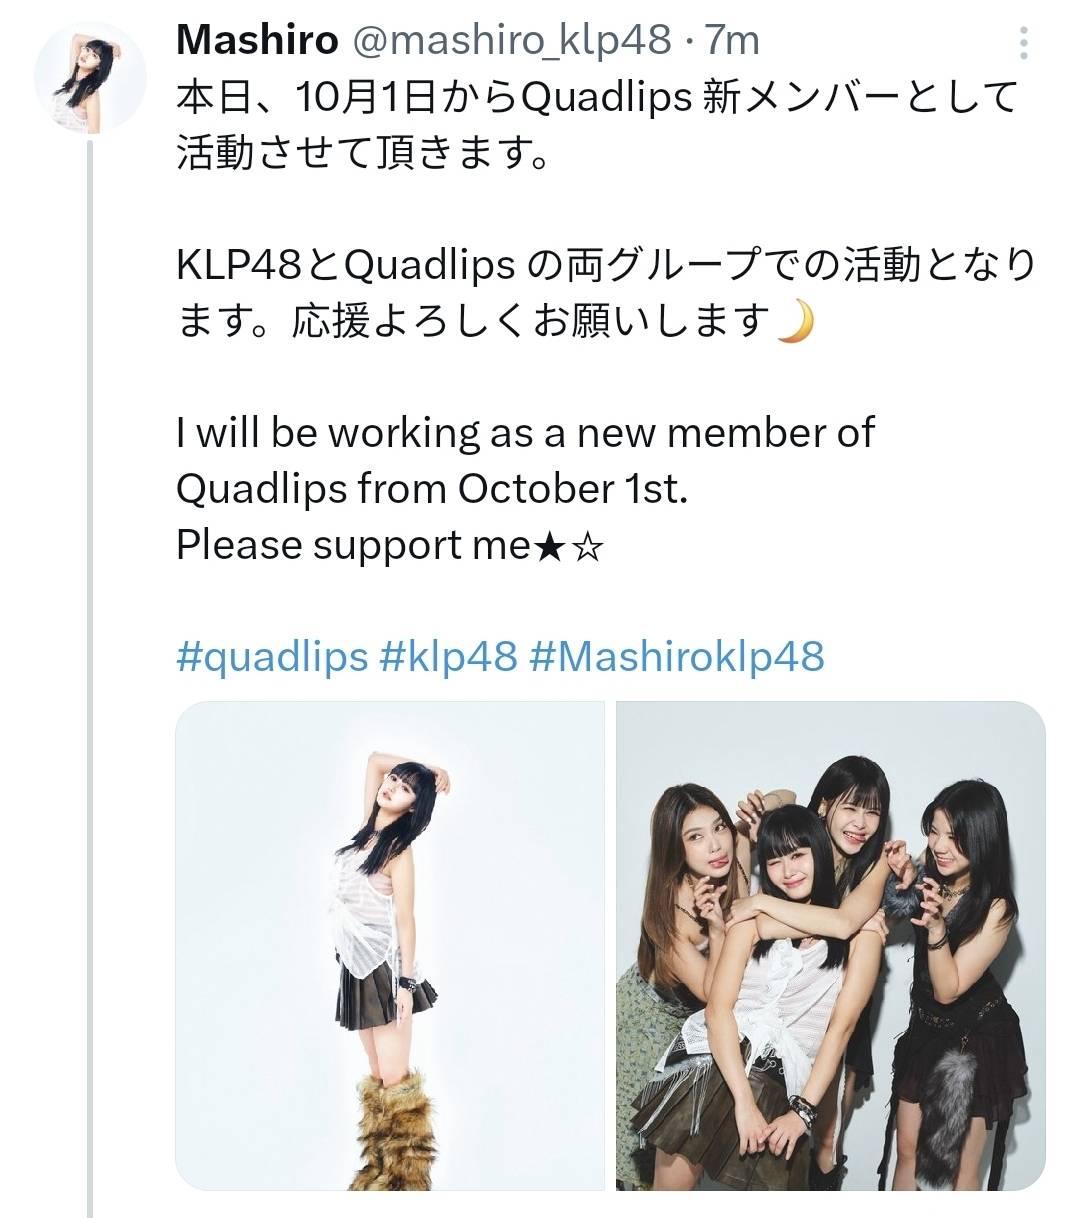Screen dimensions: 1080x1218
Task: Open the #klp48 hashtag
Action: point(448,657)
